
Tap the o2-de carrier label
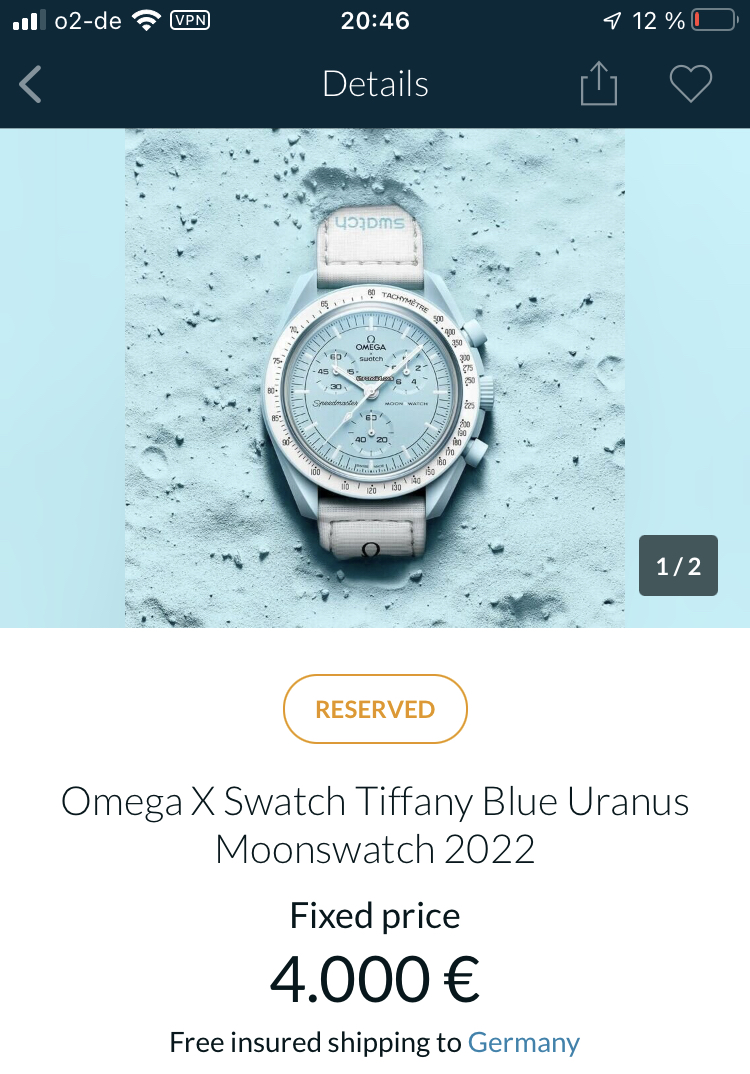pyautogui.click(x=88, y=21)
